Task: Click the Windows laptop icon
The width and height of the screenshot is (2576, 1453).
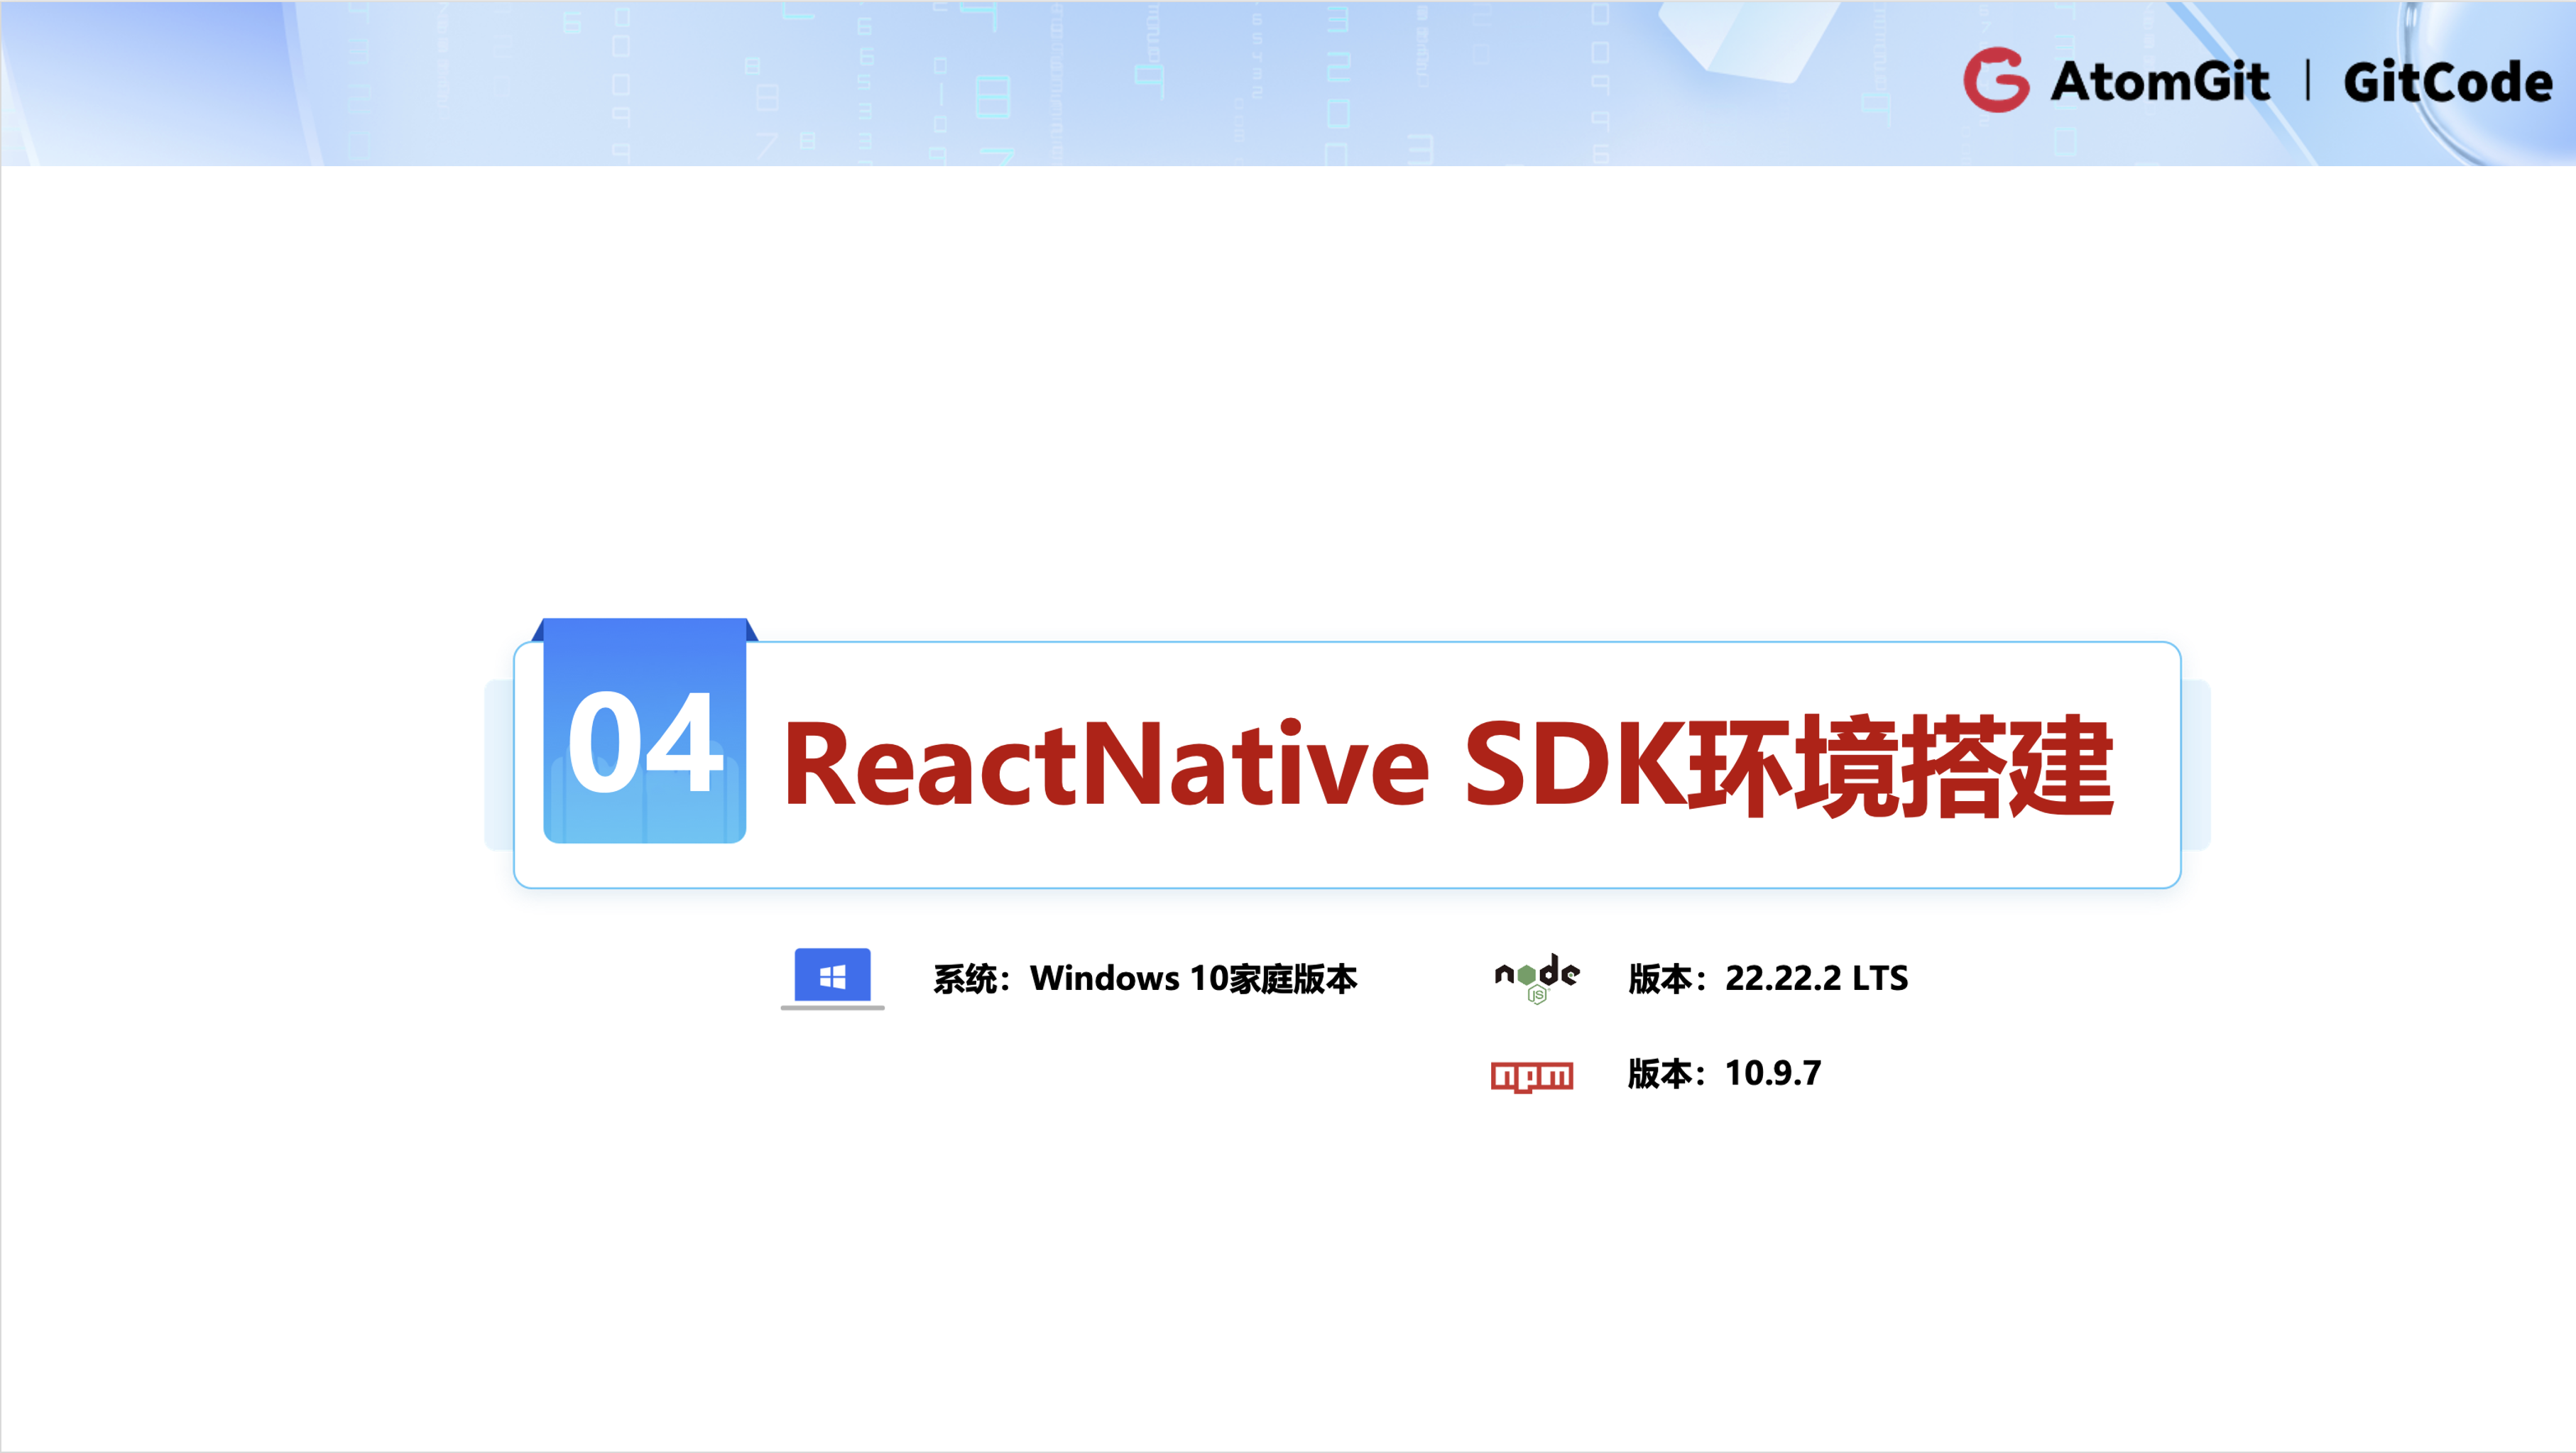Action: point(832,978)
